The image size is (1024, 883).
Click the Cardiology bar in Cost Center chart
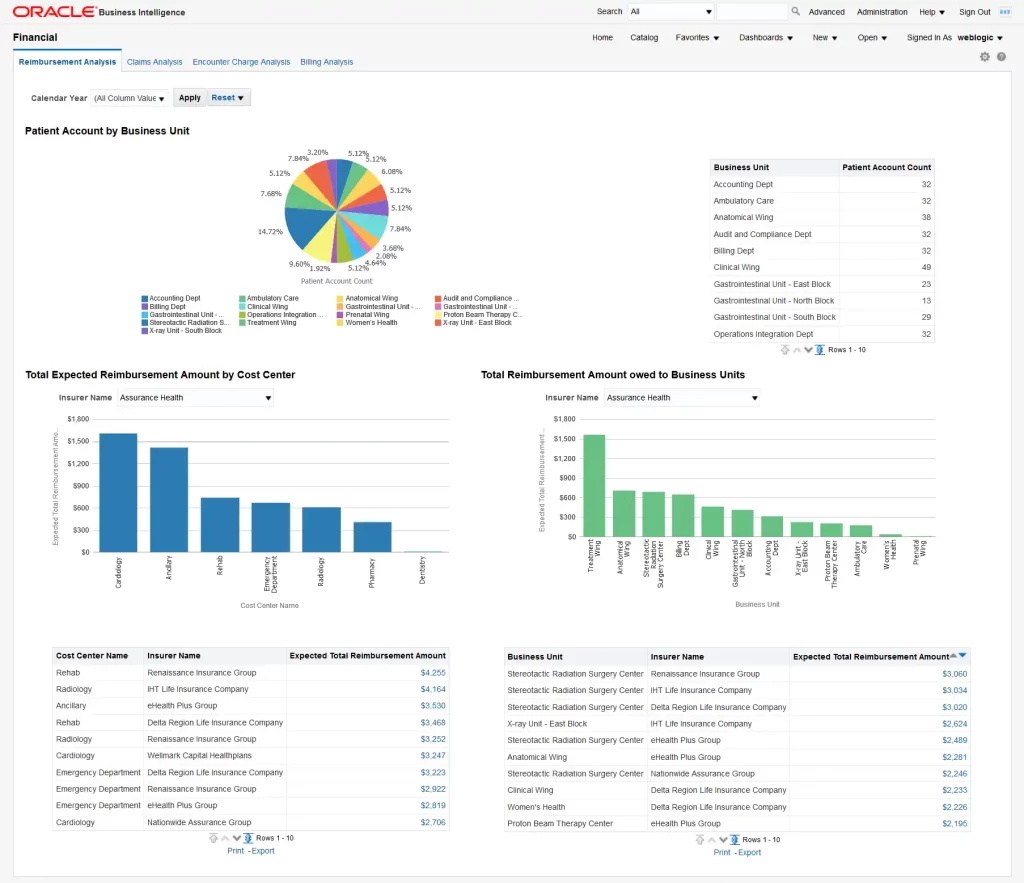(118, 493)
